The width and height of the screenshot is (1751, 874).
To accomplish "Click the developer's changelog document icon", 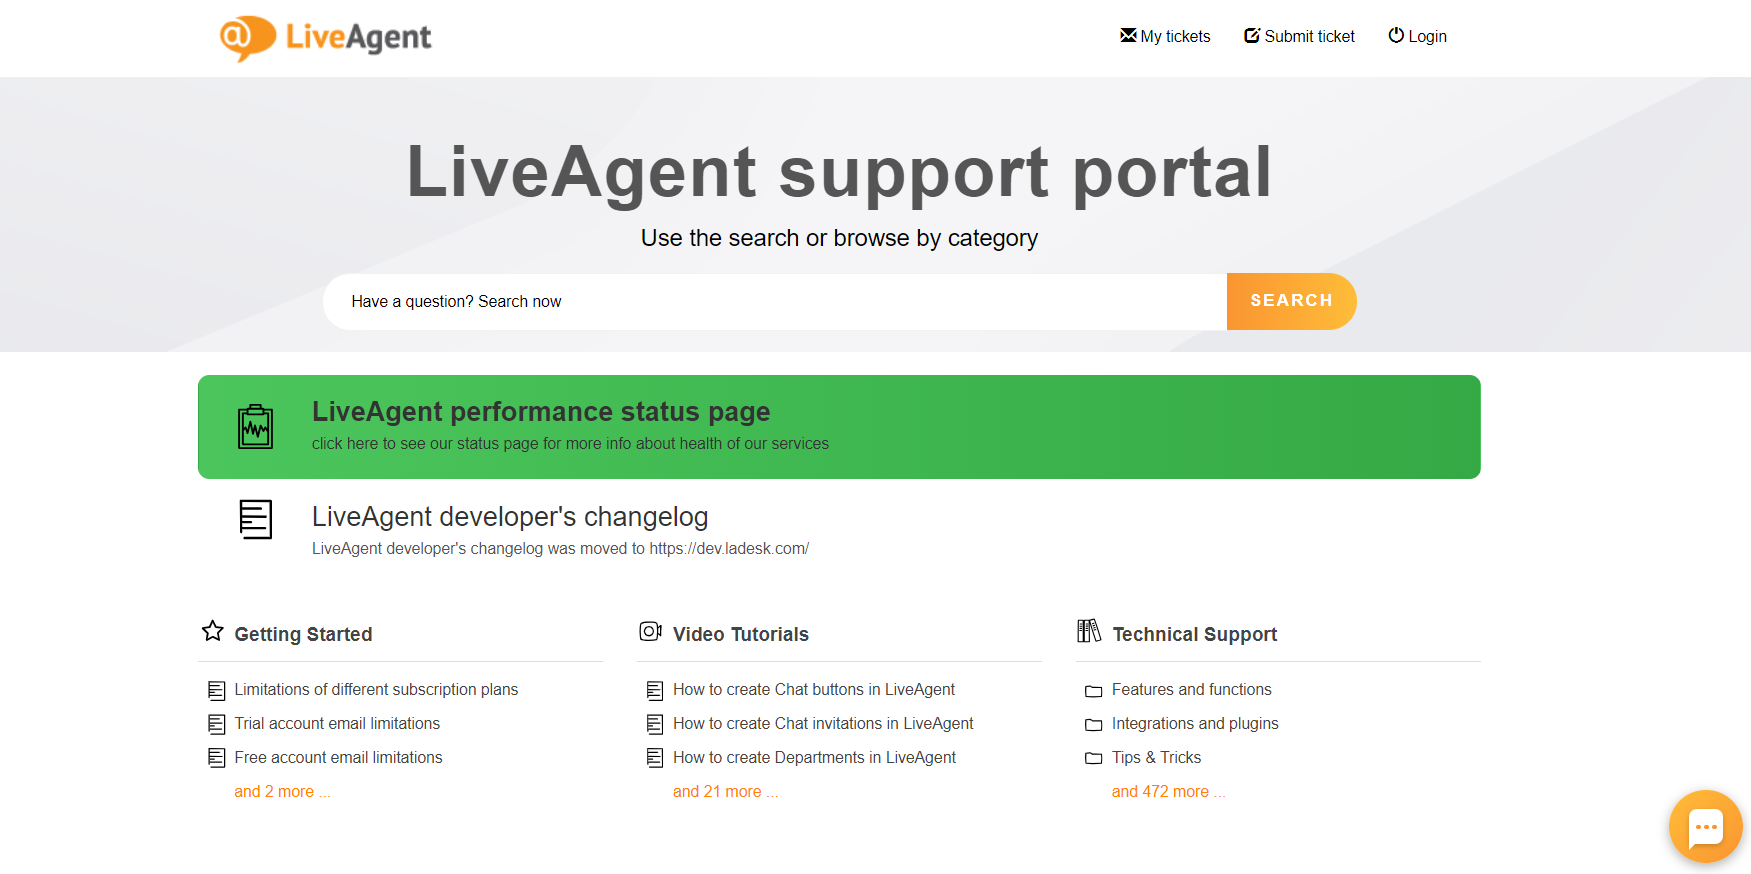I will pyautogui.click(x=255, y=519).
